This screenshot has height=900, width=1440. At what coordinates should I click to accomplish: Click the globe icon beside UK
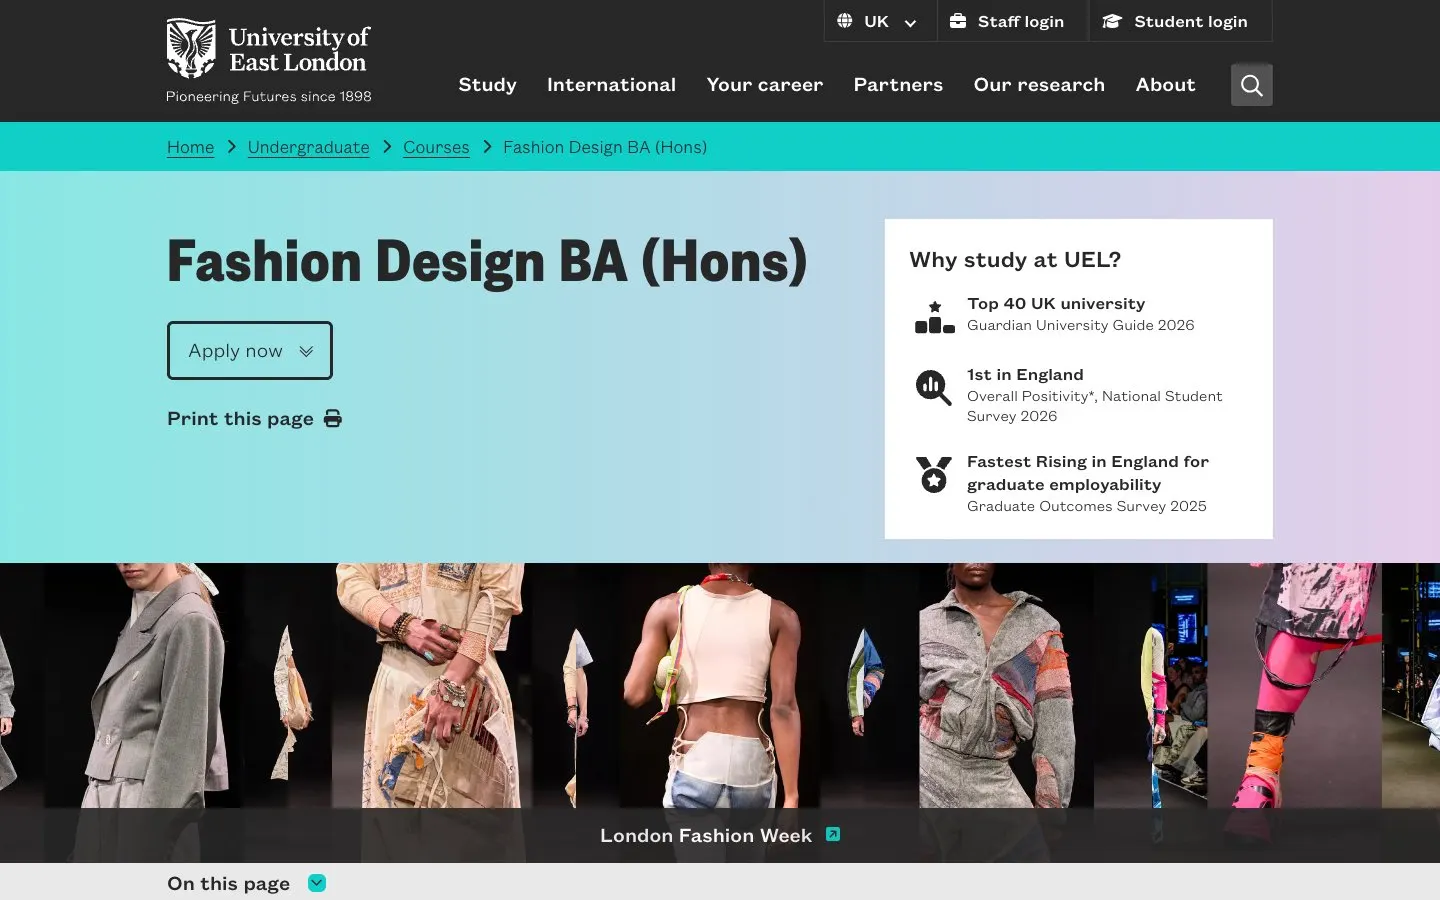[x=845, y=21]
